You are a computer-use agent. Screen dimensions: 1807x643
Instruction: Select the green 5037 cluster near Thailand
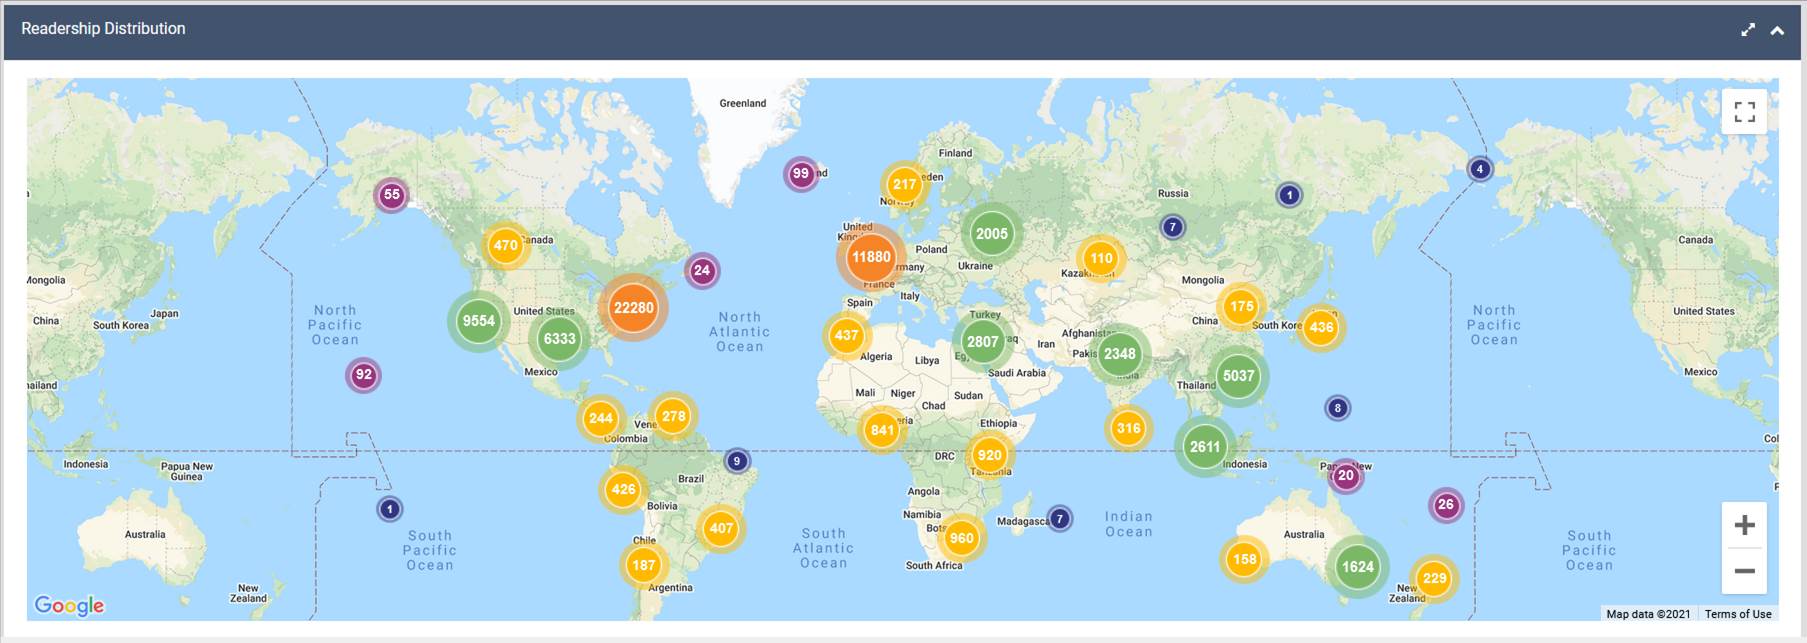pos(1238,376)
